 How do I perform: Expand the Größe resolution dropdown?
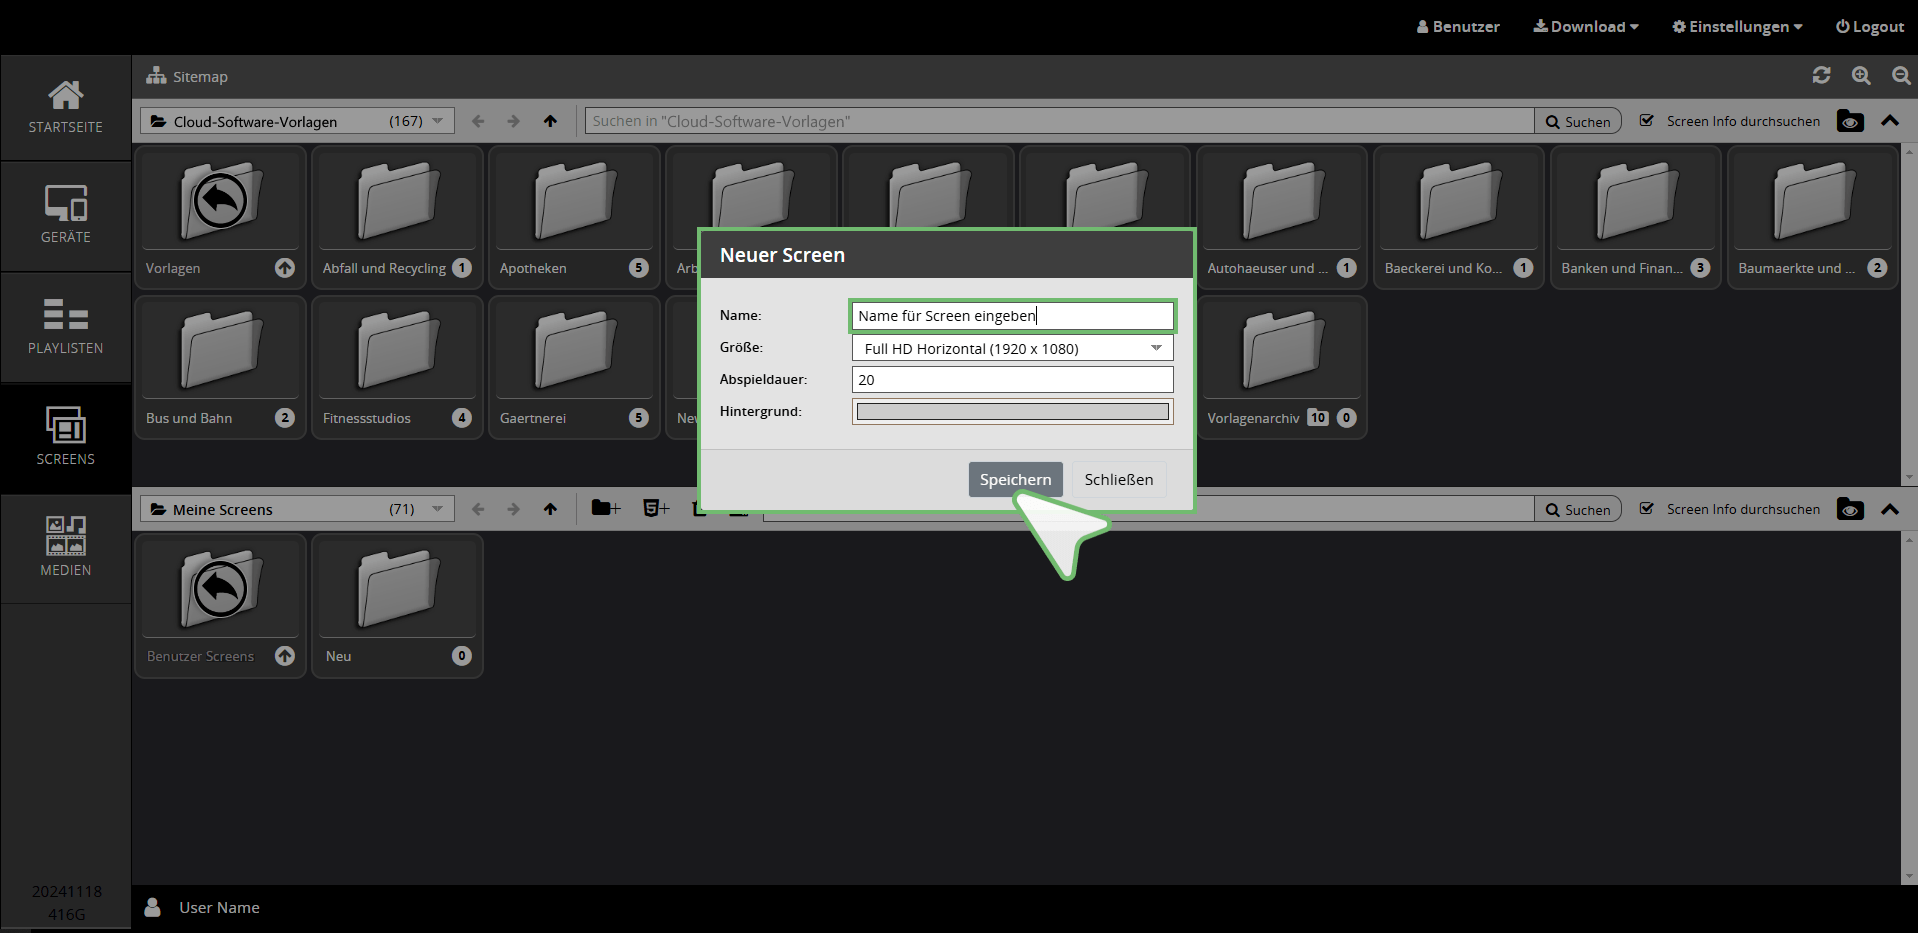pos(1156,348)
